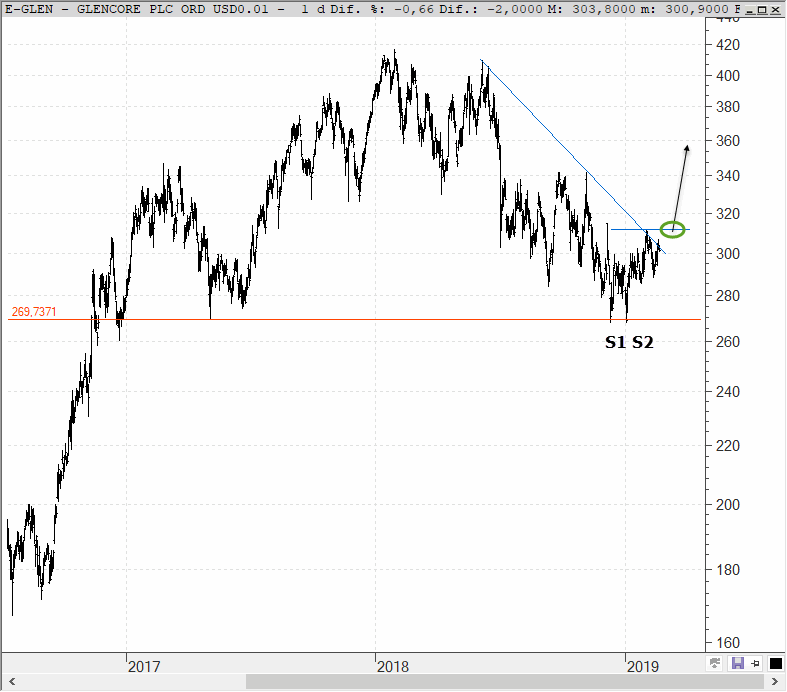Click the 'S2' text label on chart

643,342
